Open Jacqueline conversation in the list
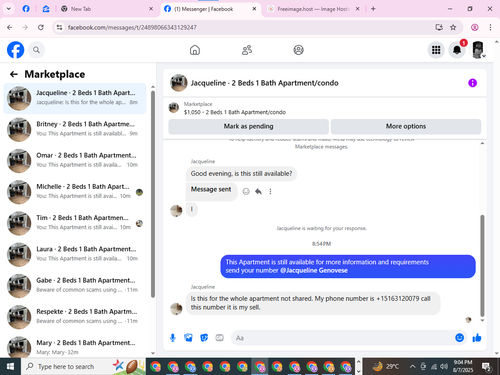Viewport: 500px width, 375px height. coord(75,98)
